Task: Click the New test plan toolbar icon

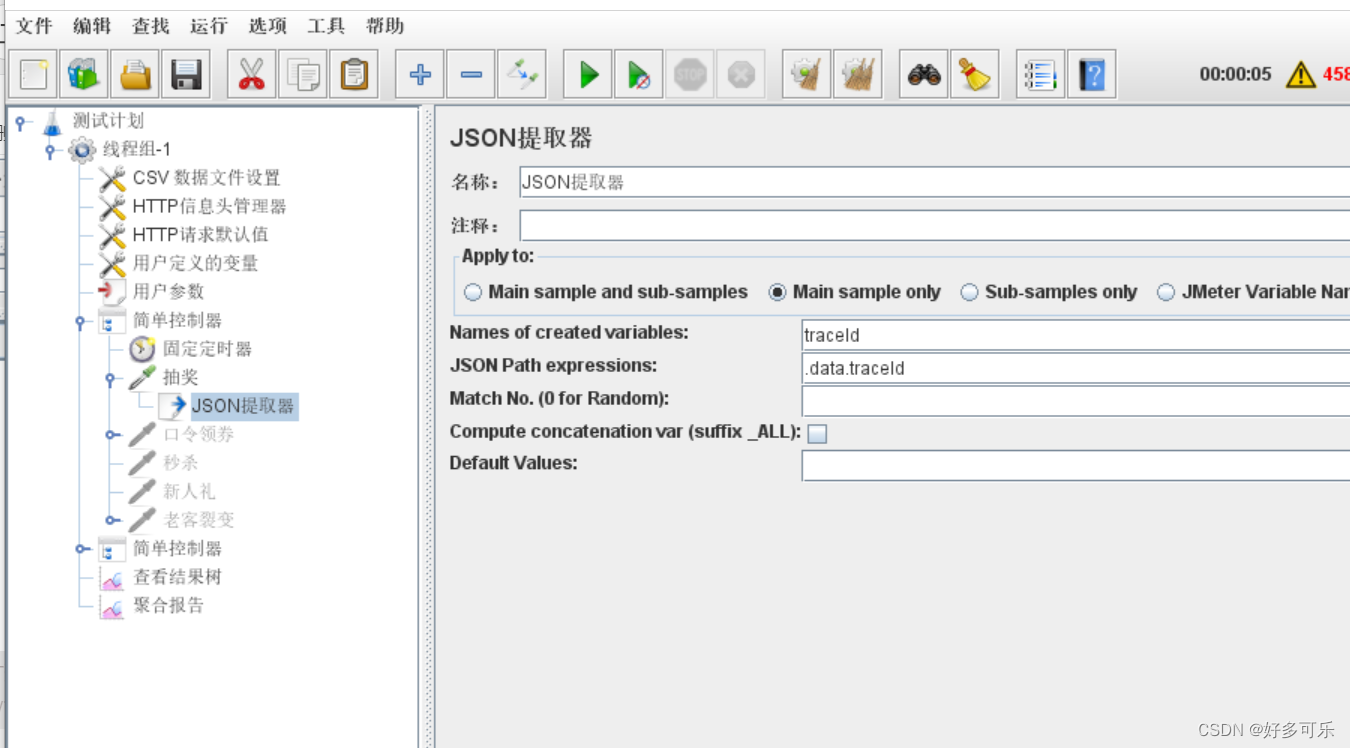Action: tap(34, 74)
